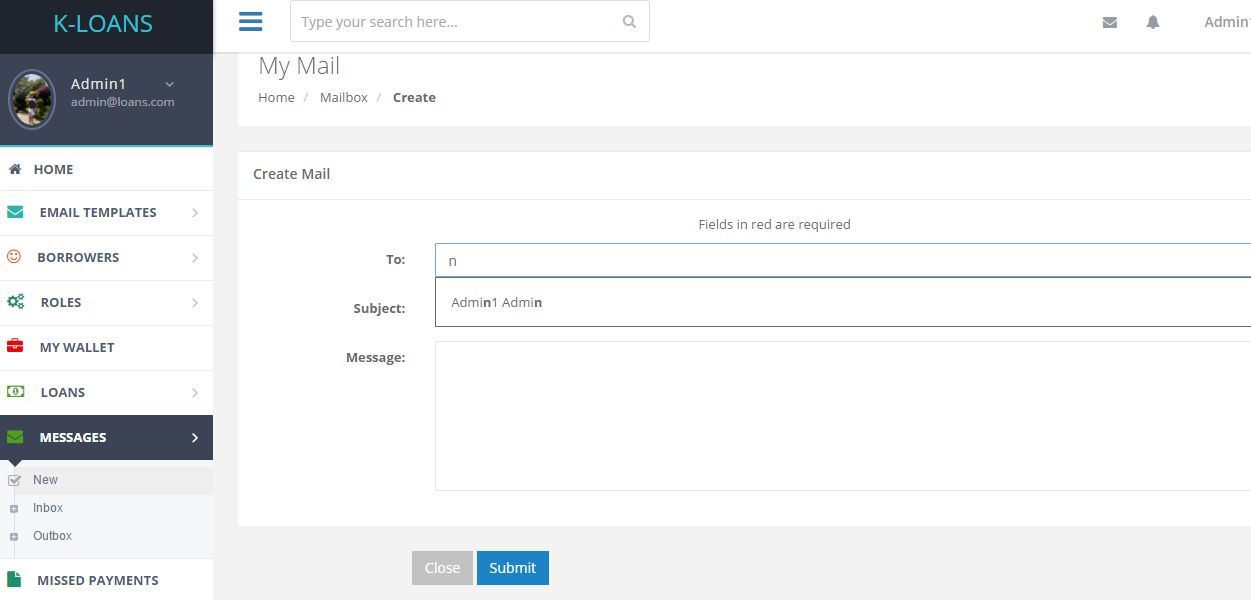1251x600 pixels.
Task: Open Inbox under Messages
Action: [47, 508]
